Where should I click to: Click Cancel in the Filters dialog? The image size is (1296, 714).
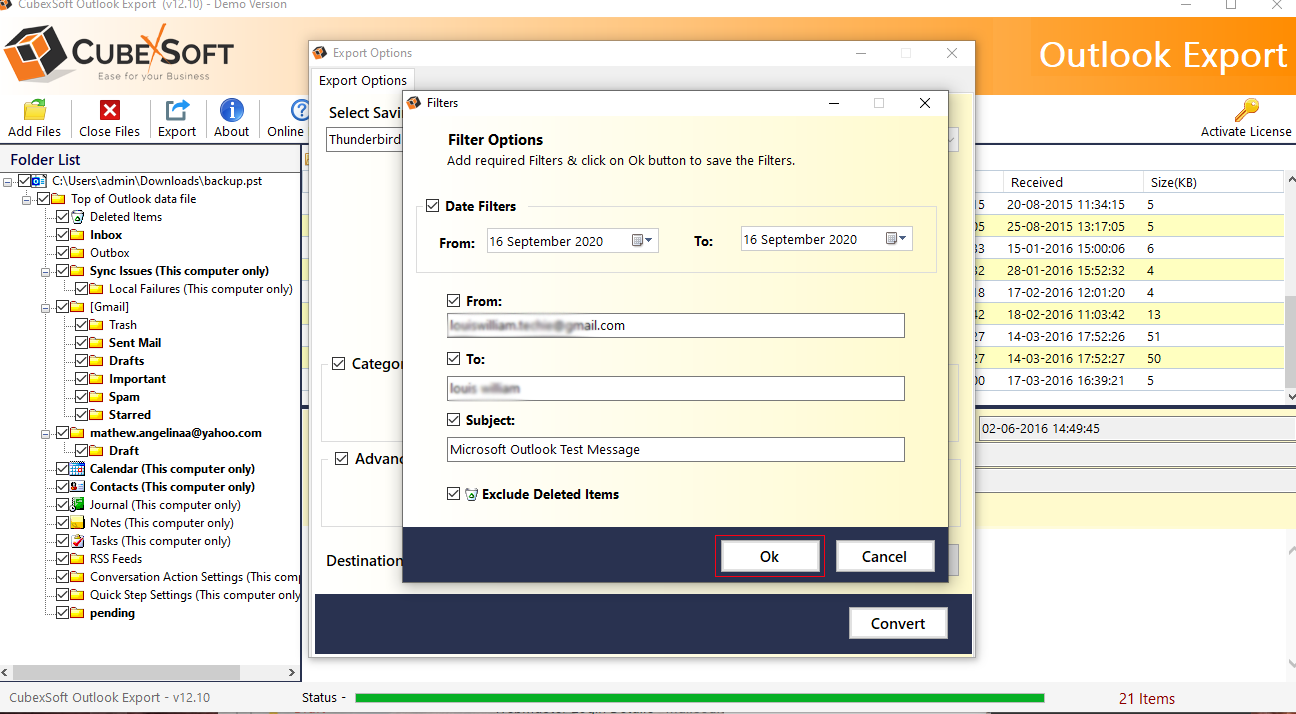coord(885,556)
